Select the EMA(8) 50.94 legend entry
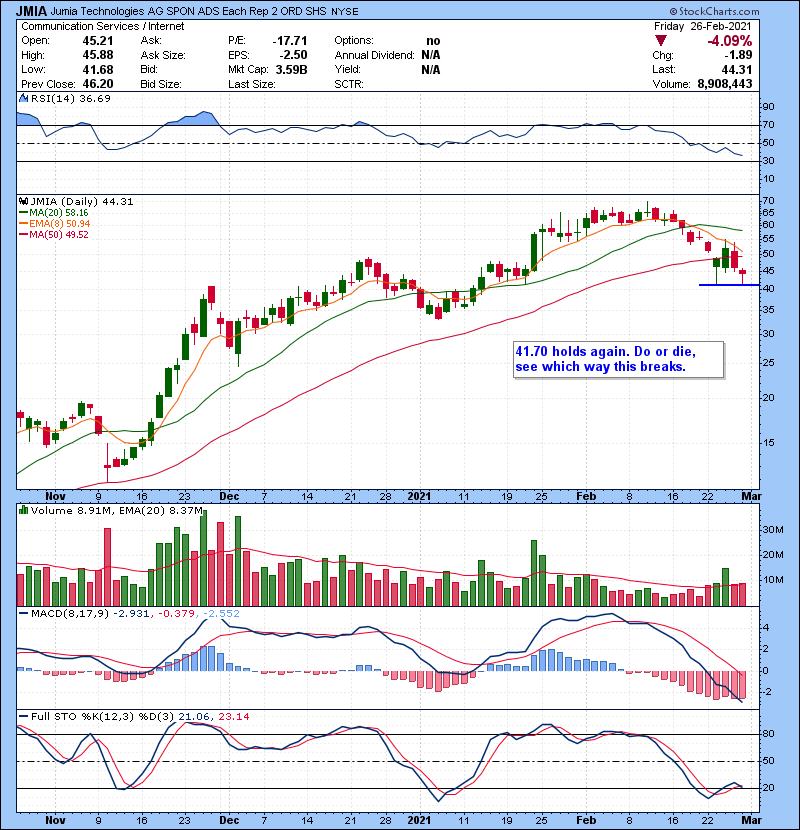 pyautogui.click(x=55, y=223)
